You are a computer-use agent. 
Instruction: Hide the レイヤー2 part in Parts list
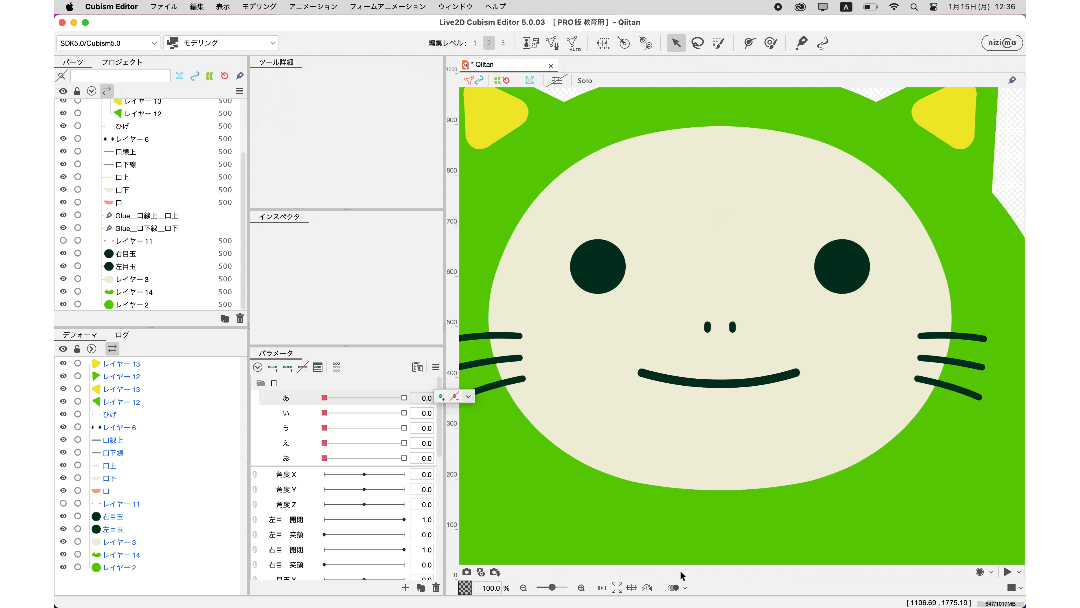pyautogui.click(x=63, y=304)
